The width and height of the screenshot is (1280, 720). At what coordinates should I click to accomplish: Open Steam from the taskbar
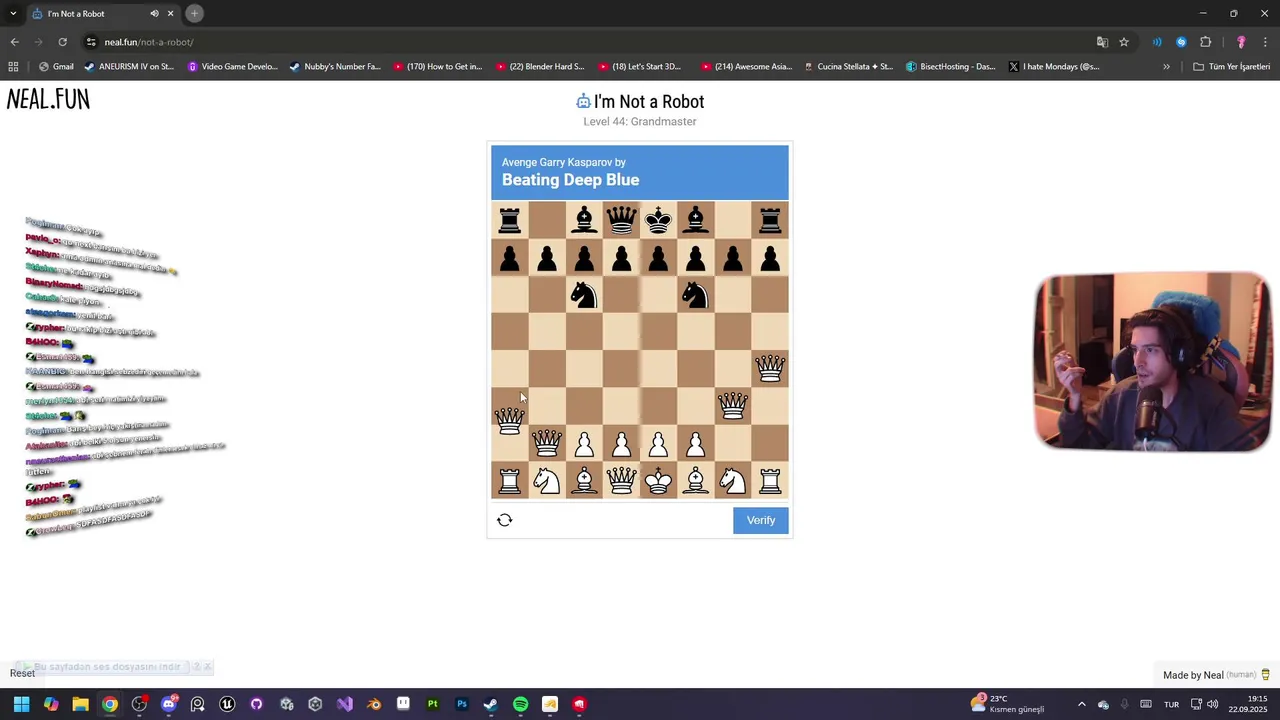point(491,704)
